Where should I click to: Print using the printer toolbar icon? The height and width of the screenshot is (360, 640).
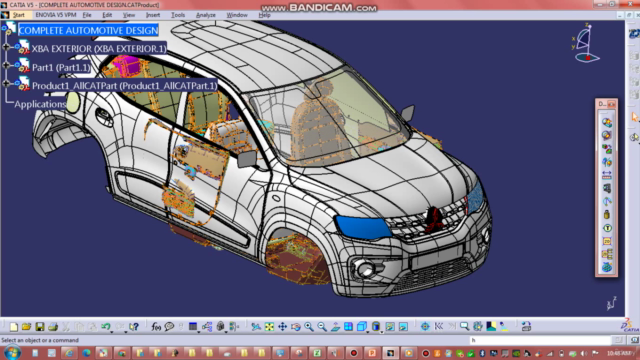coord(53,327)
